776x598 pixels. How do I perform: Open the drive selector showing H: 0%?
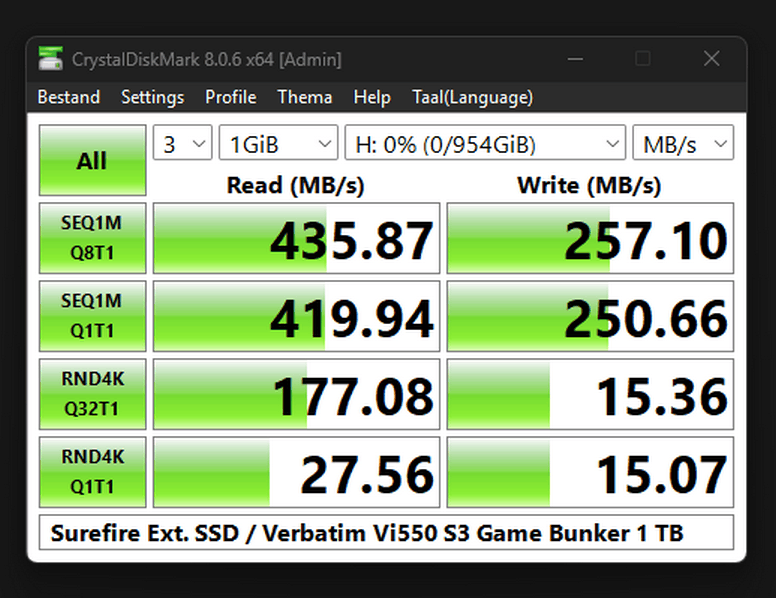485,143
